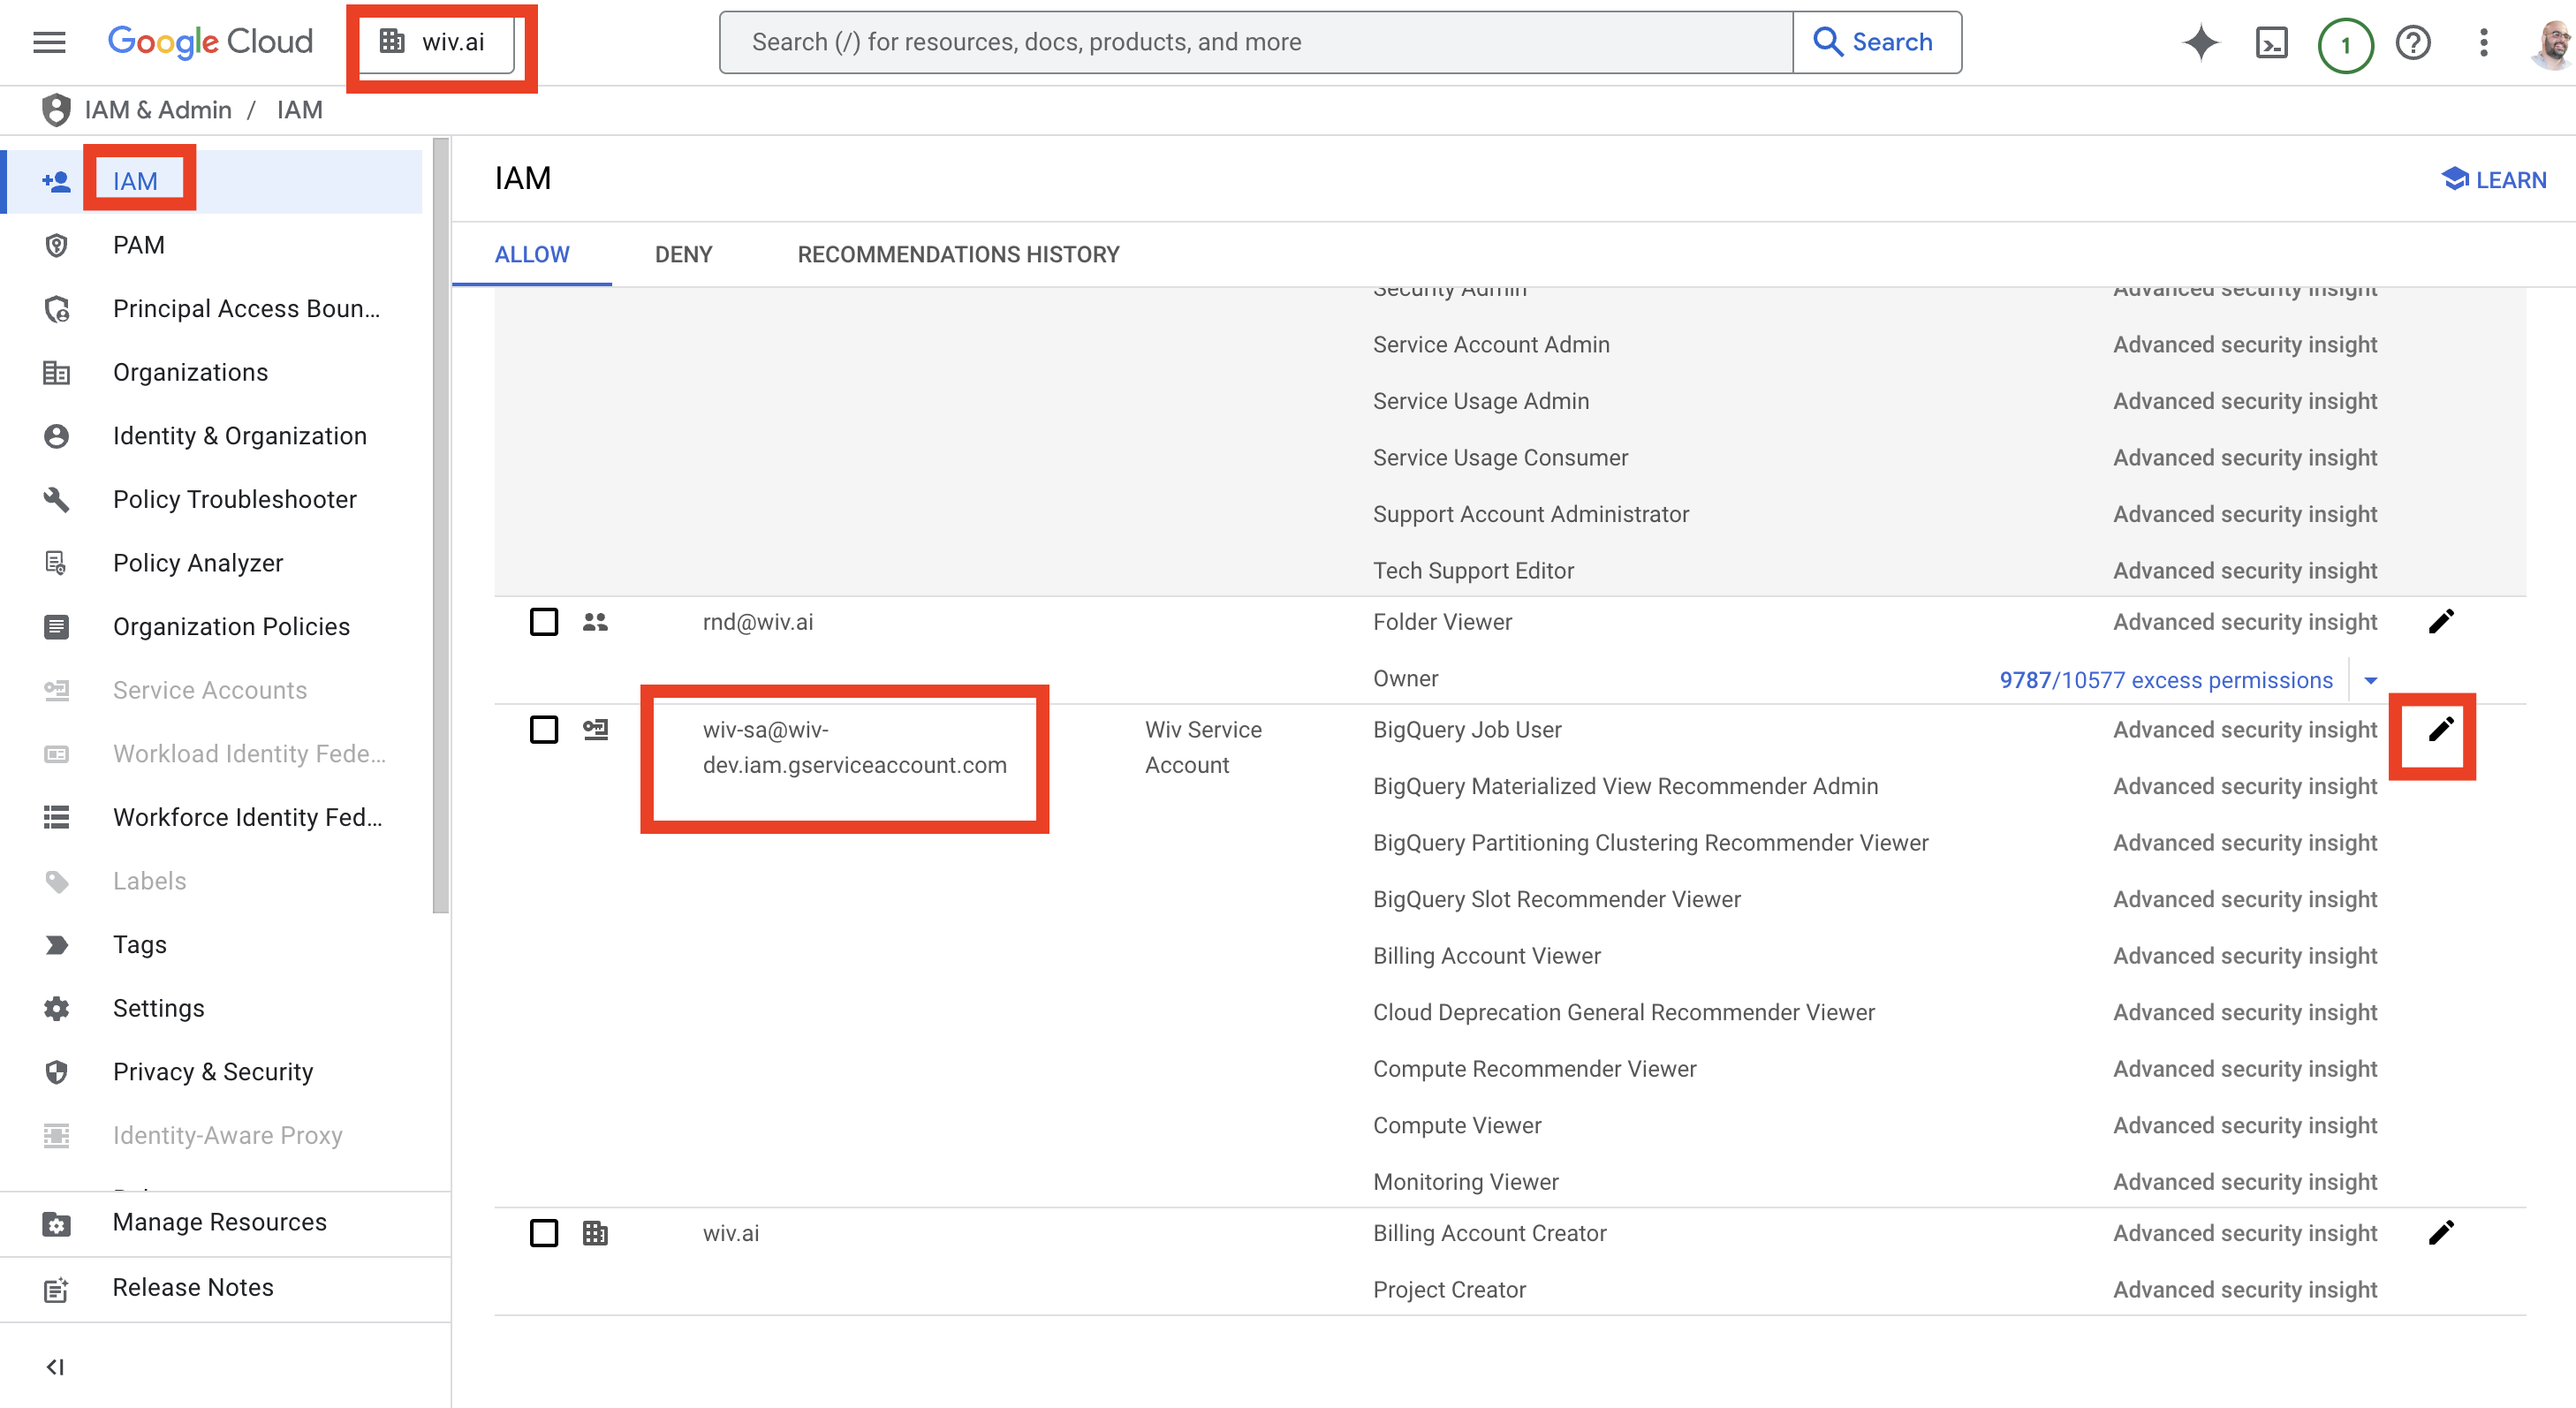Collapse the left sidebar panel
The image size is (2576, 1408).
55,1366
